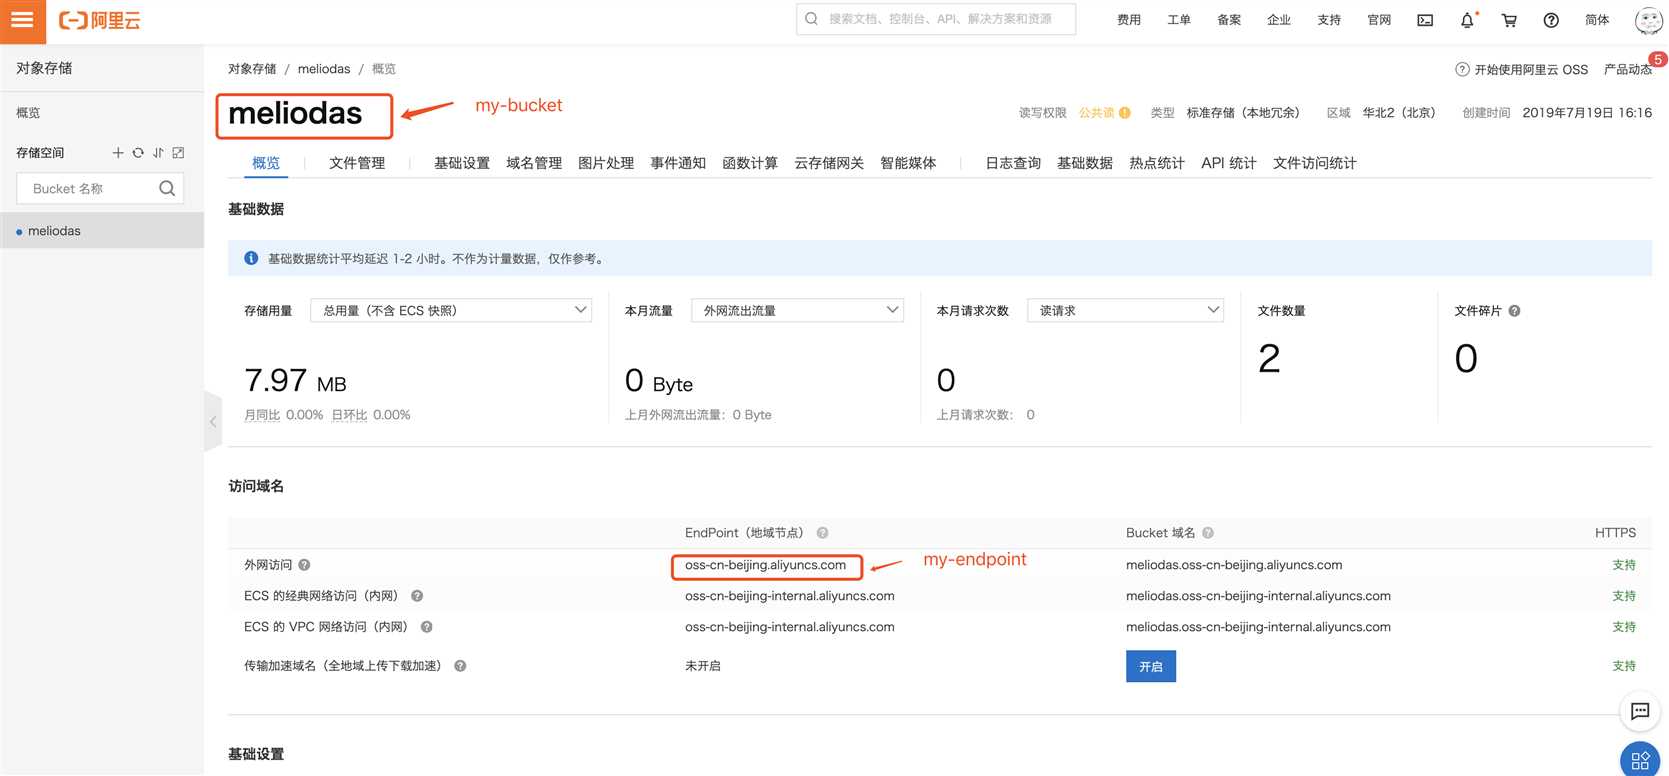Viewport: 1669px width, 776px height.
Task: Click 对象存储 in the breadcrumb
Action: (x=252, y=69)
